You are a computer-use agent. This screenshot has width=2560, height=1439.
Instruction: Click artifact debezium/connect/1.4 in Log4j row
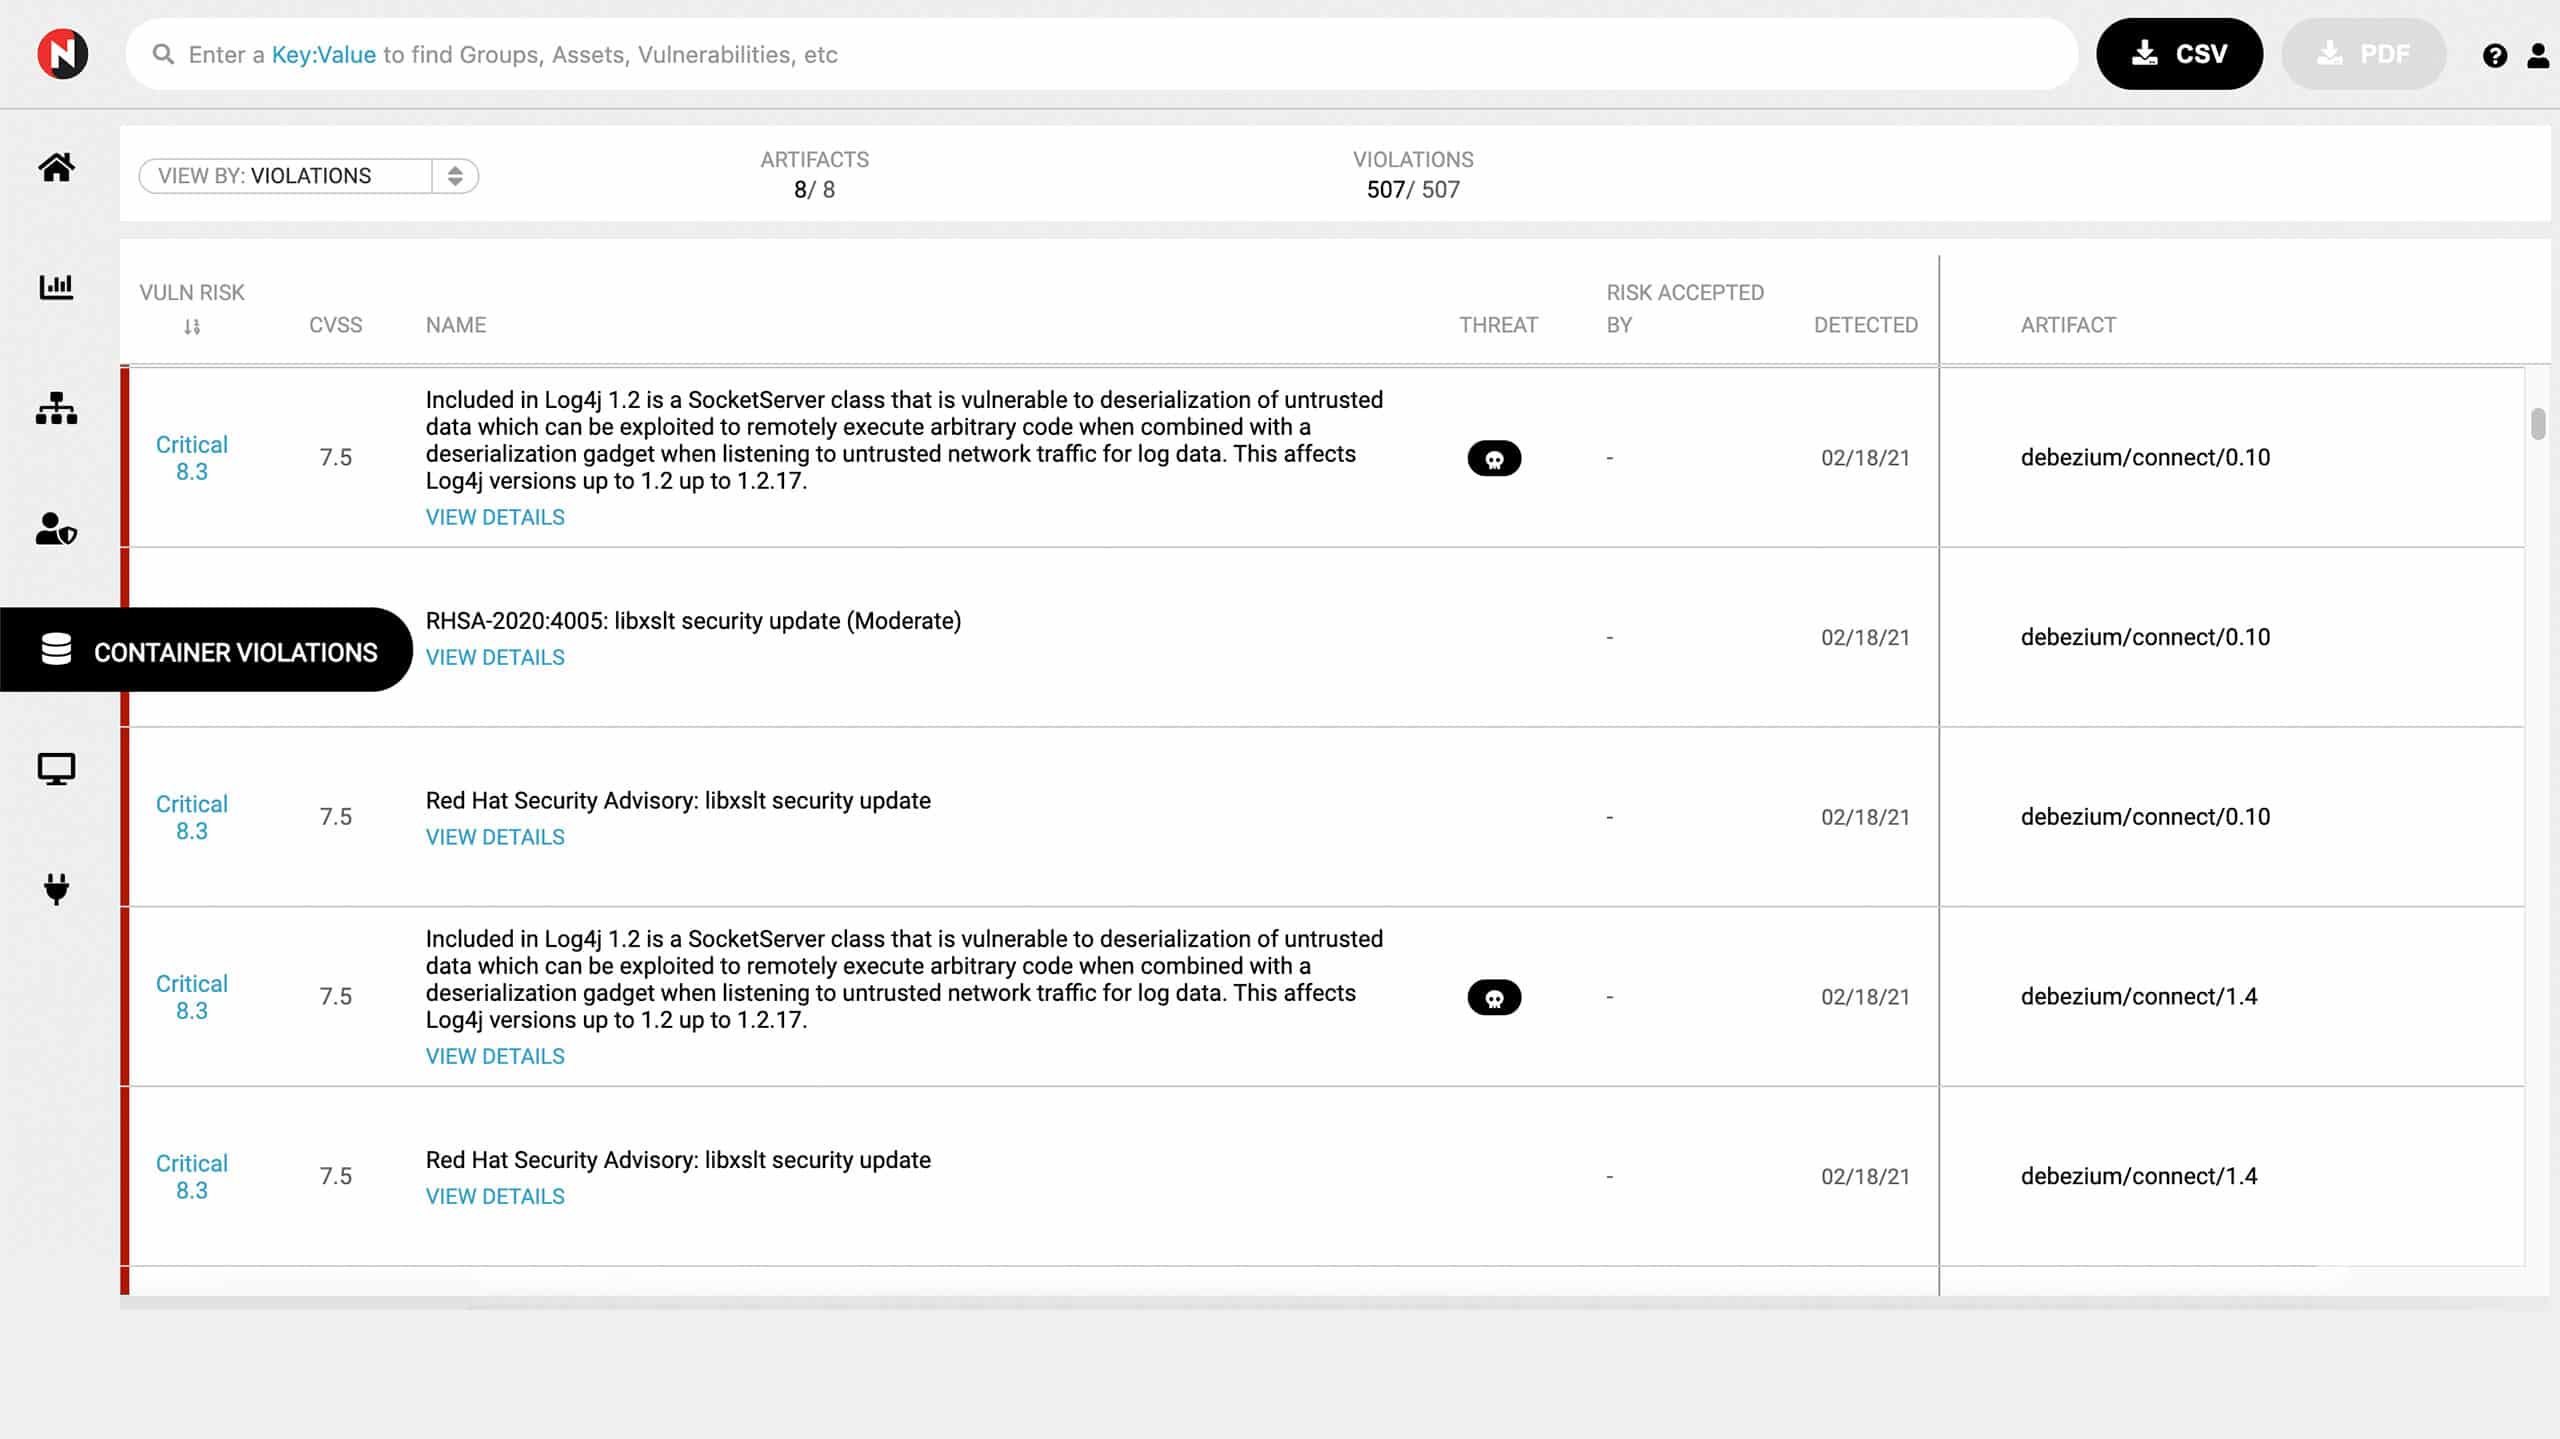pyautogui.click(x=2139, y=997)
